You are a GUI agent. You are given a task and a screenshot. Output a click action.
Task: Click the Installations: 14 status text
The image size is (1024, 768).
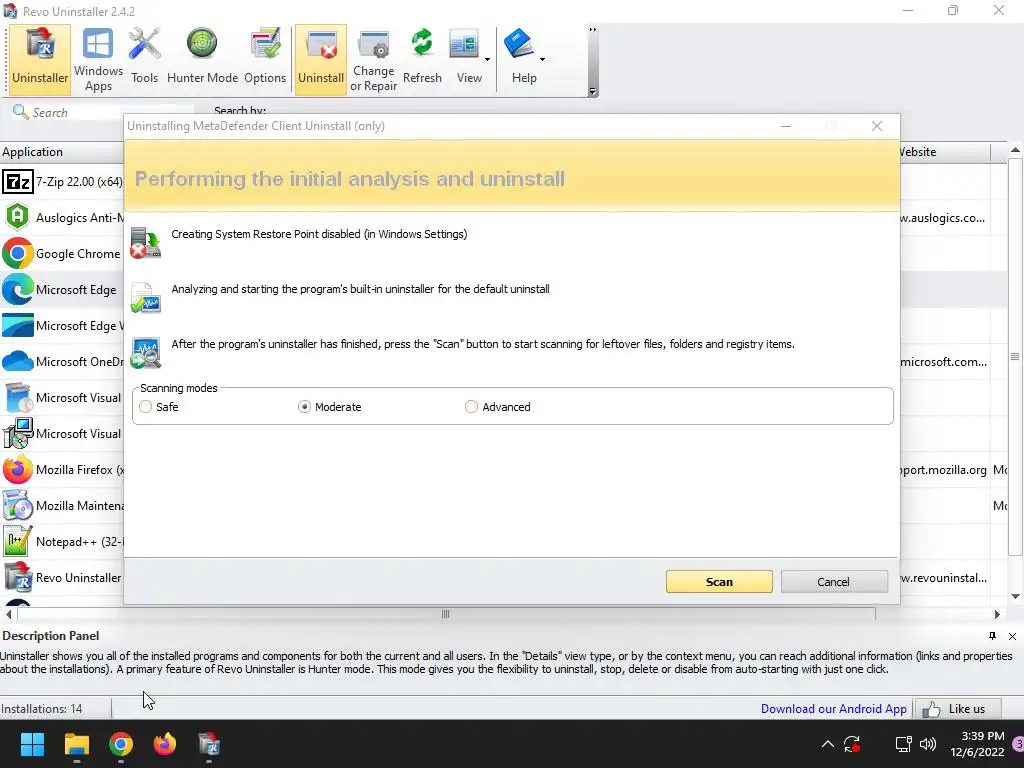(x=42, y=709)
